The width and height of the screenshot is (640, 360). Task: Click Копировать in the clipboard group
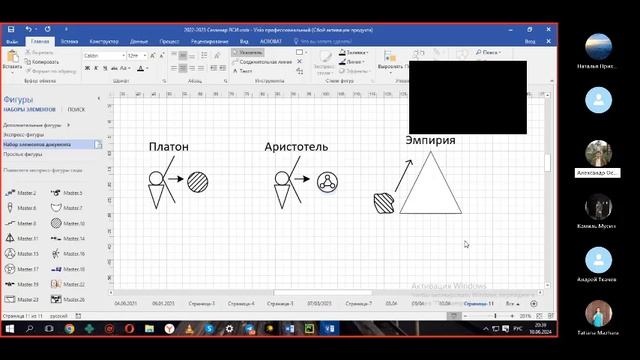[42, 62]
